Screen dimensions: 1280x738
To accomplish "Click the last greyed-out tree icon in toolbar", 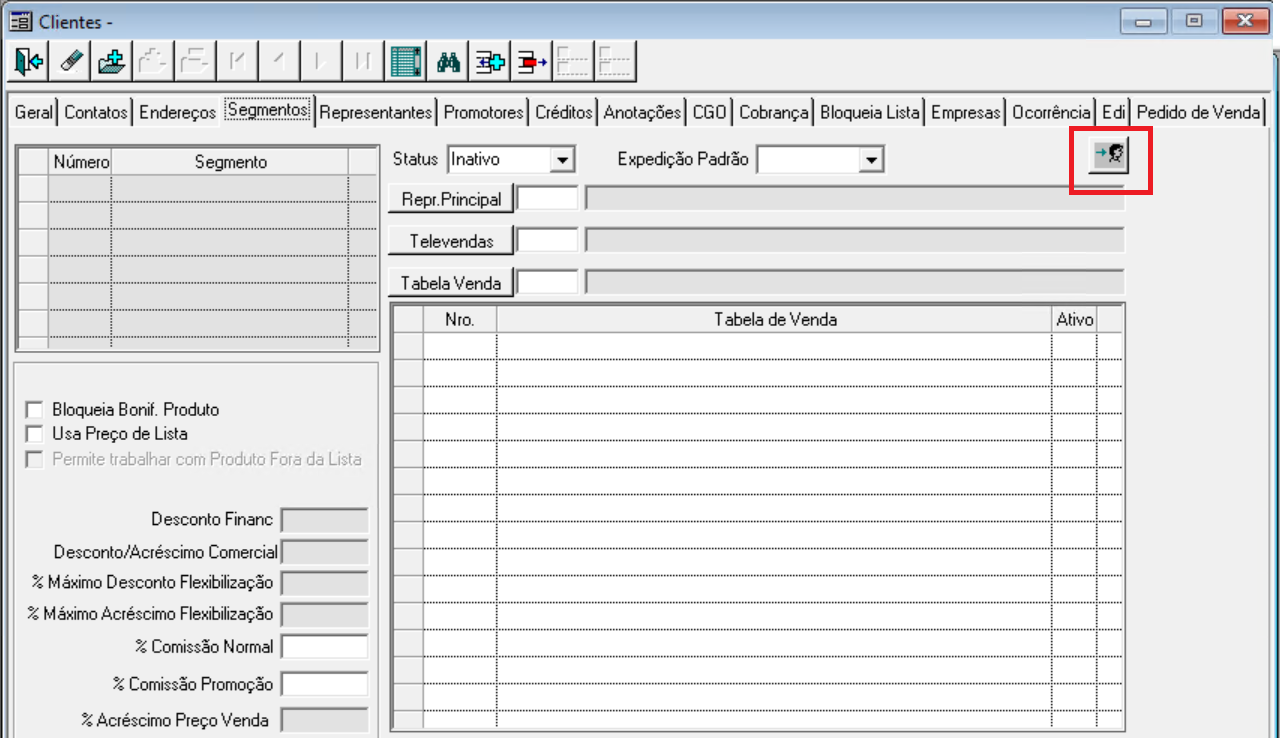I will (616, 62).
